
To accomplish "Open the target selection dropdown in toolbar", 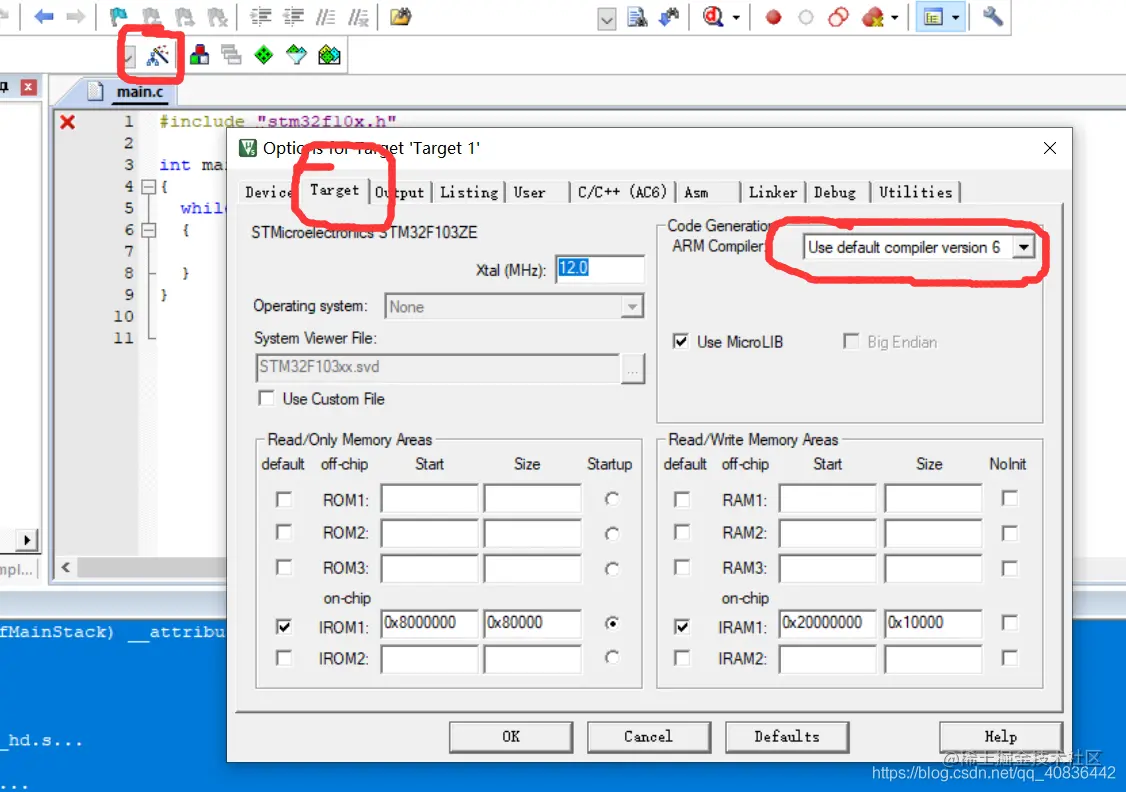I will [129, 55].
